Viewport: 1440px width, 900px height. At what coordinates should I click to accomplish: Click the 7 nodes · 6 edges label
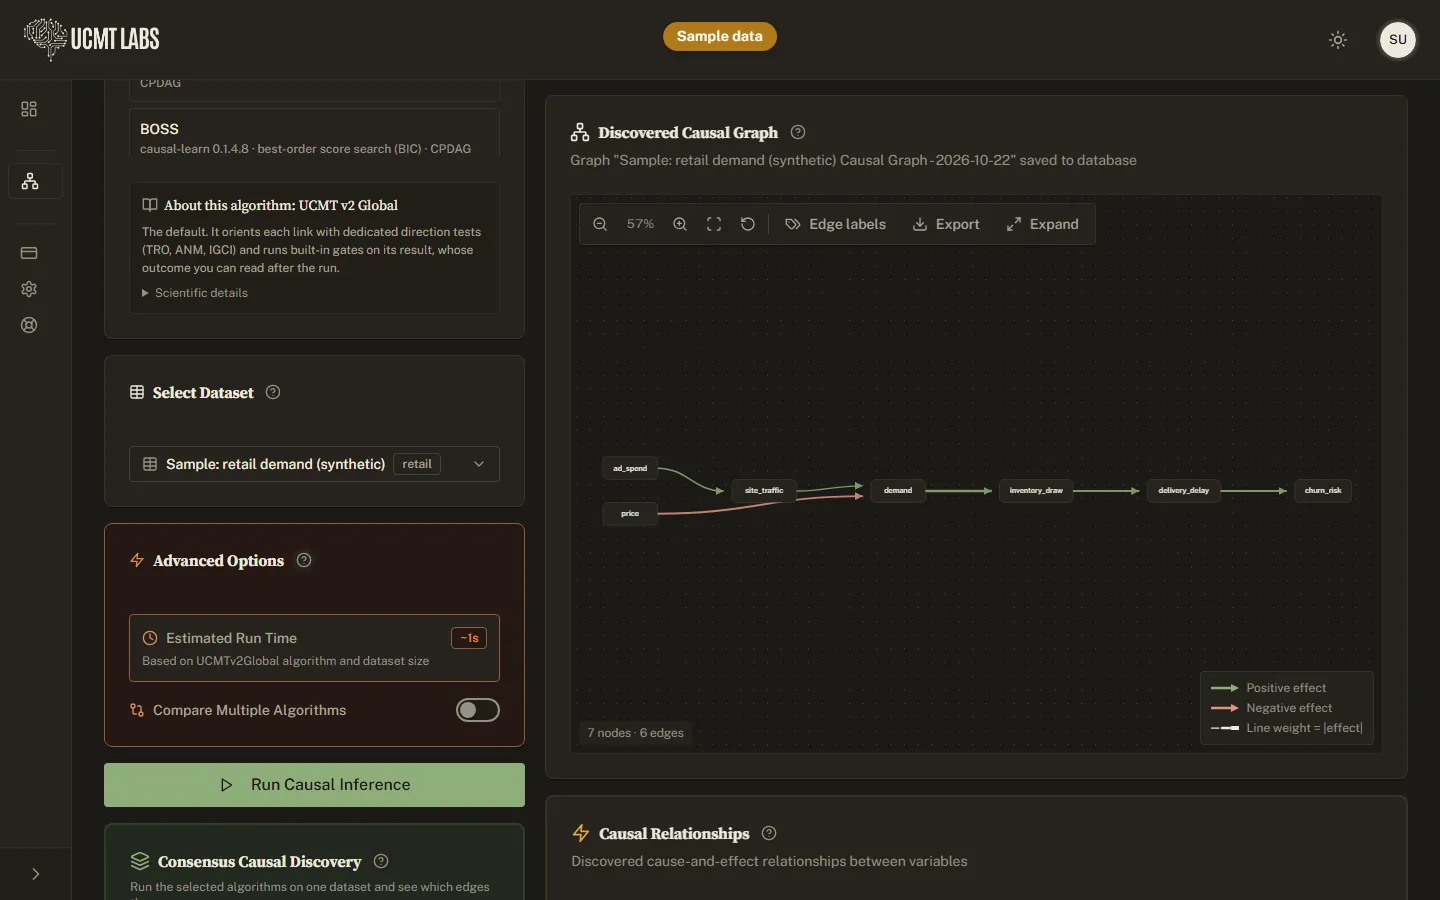636,733
